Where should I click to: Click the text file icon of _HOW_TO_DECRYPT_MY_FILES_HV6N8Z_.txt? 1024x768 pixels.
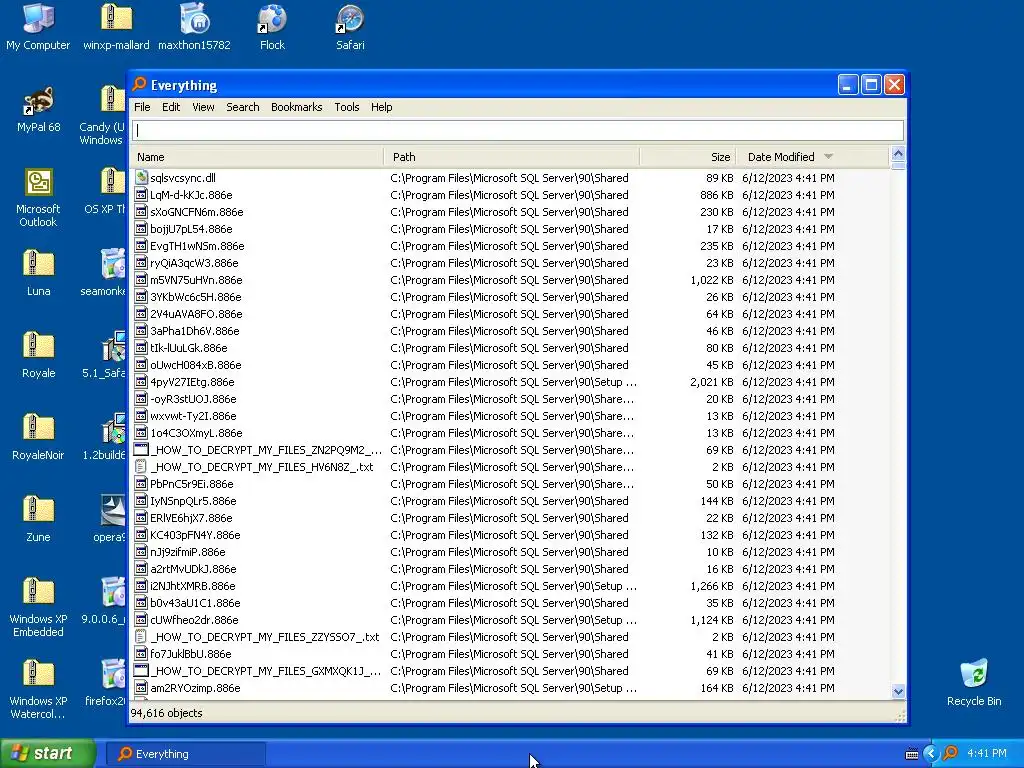click(141, 467)
